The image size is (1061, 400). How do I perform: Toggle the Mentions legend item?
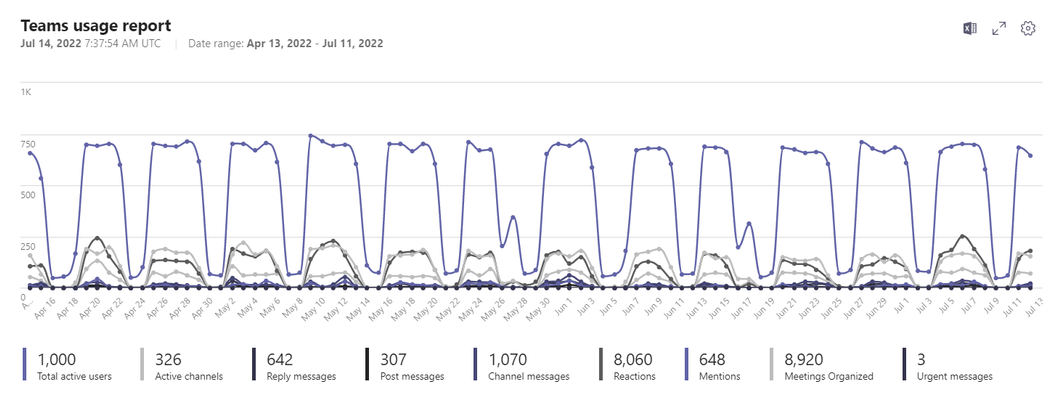coord(714,365)
